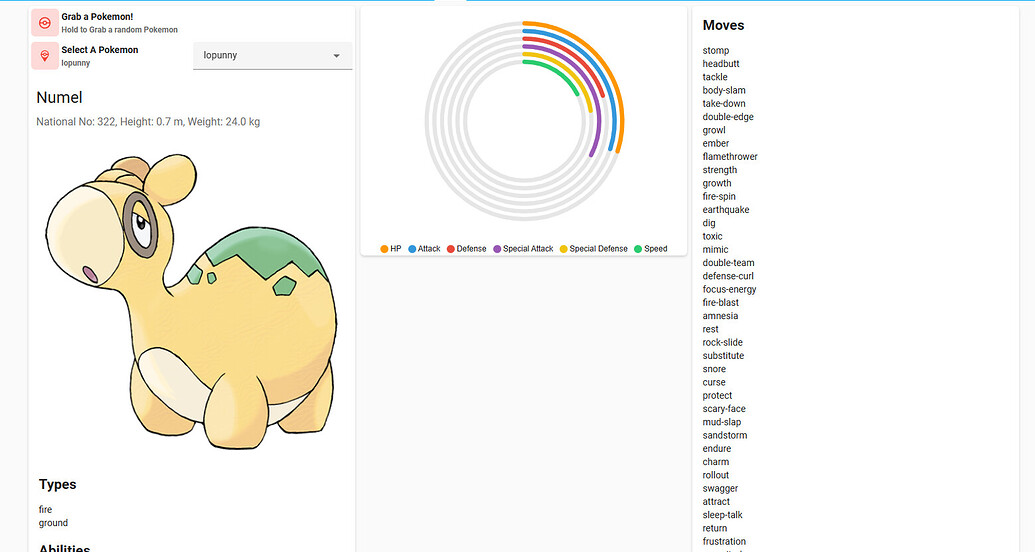Click the 'flamethrower' move

(x=730, y=156)
